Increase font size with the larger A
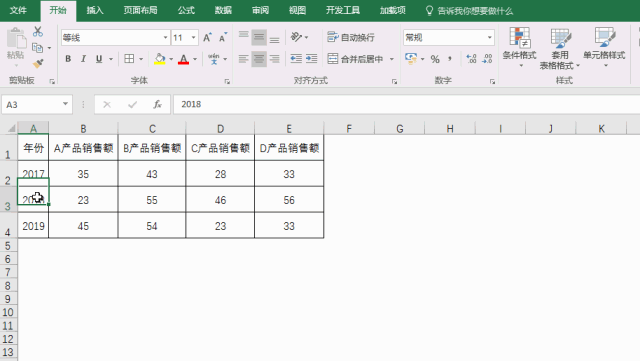640x361 pixels. (x=207, y=38)
